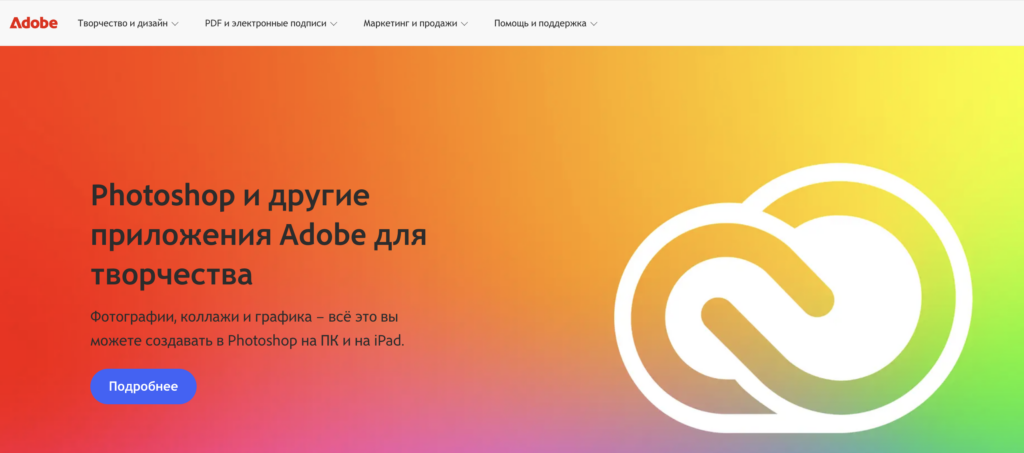
Task: Open the Помощь и поддержка menu
Action: pyautogui.click(x=545, y=23)
